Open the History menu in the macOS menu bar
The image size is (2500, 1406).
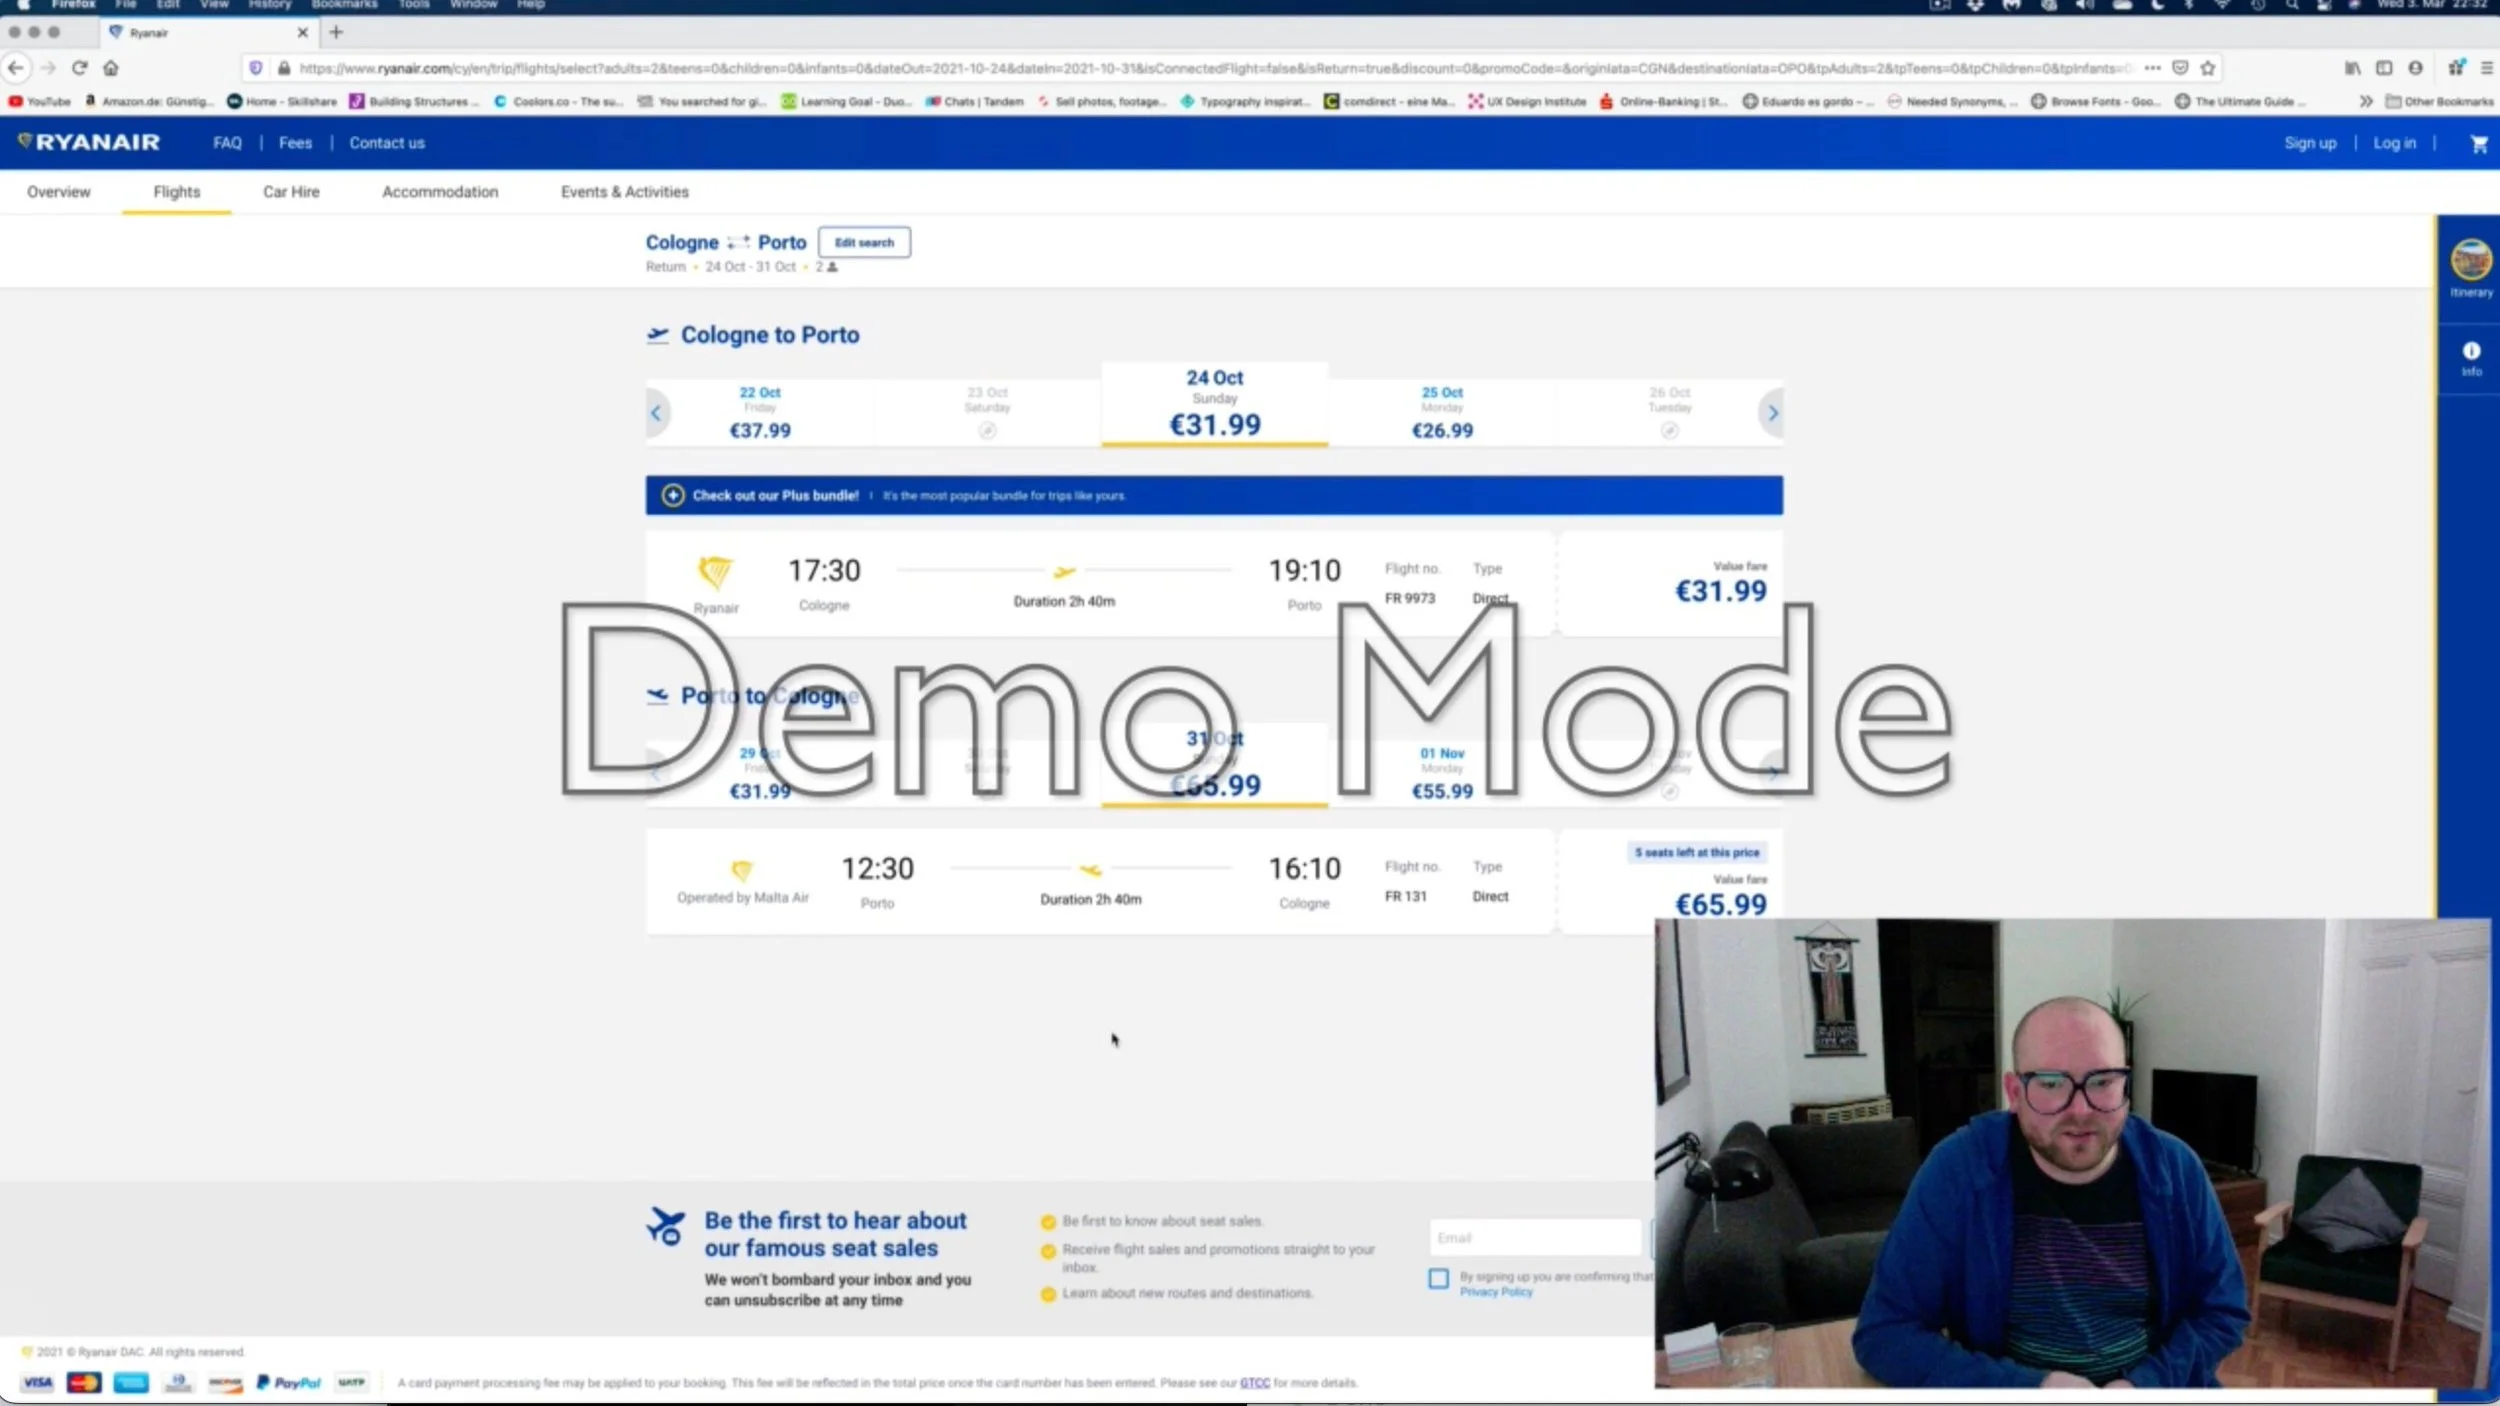click(x=268, y=5)
